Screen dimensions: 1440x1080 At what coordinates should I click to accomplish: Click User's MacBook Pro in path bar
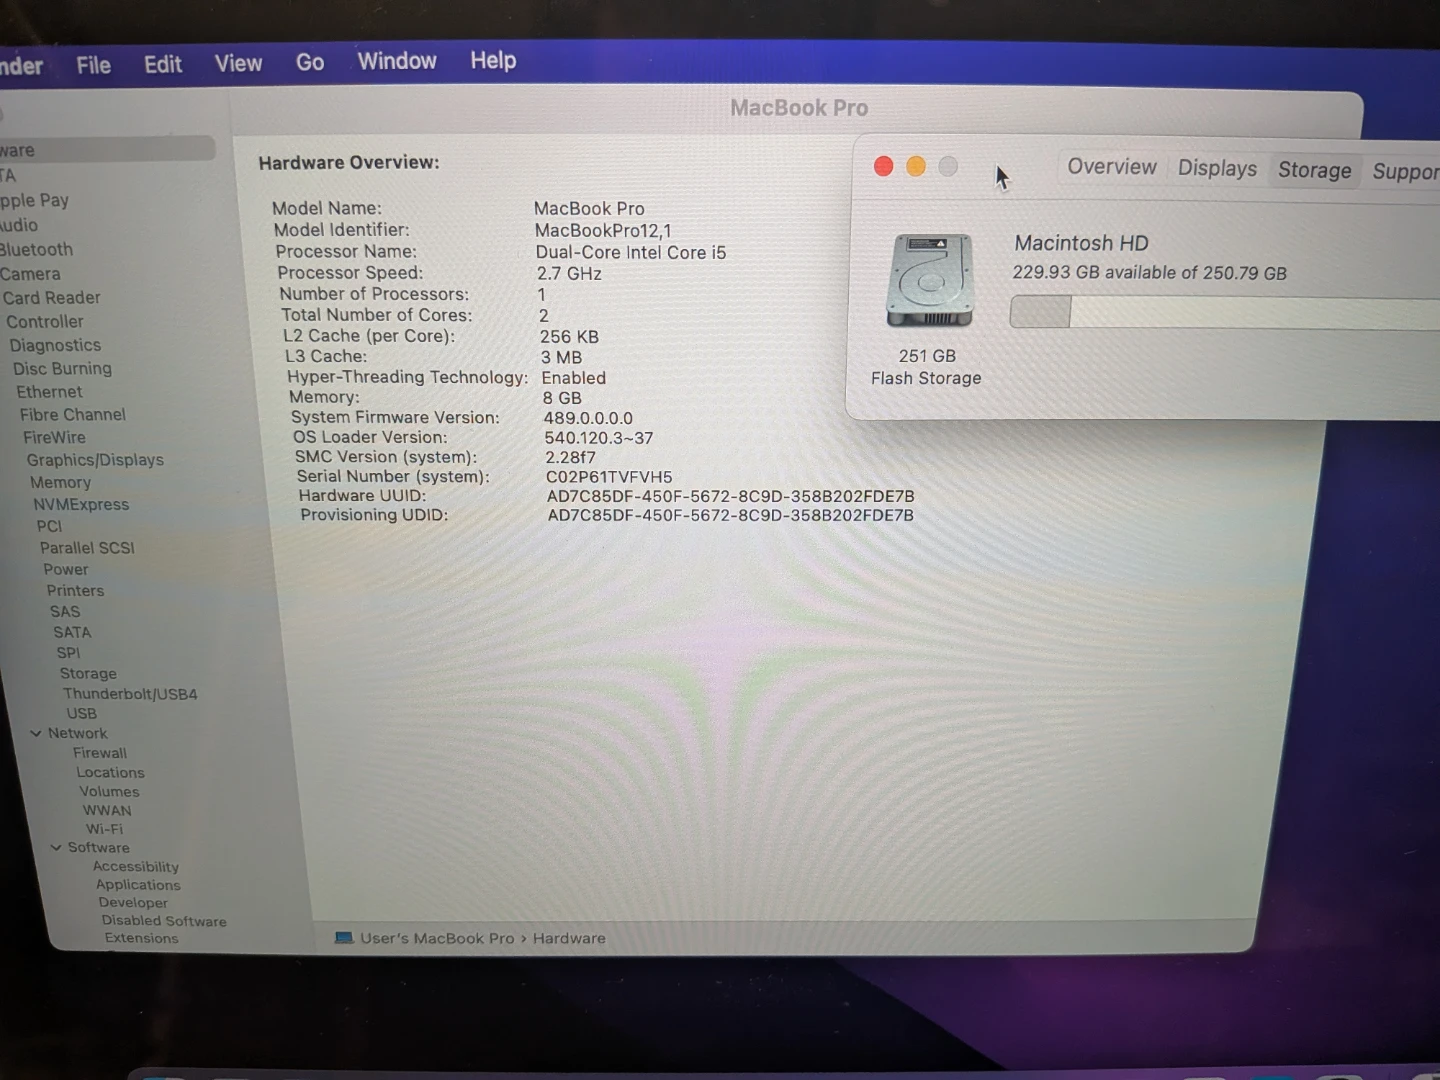(x=437, y=939)
